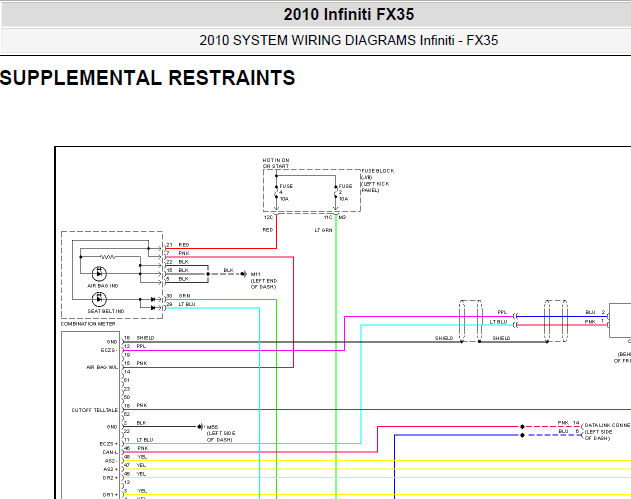Click the 'HOT IN ON OR START' label
The height and width of the screenshot is (499, 631).
click(276, 163)
